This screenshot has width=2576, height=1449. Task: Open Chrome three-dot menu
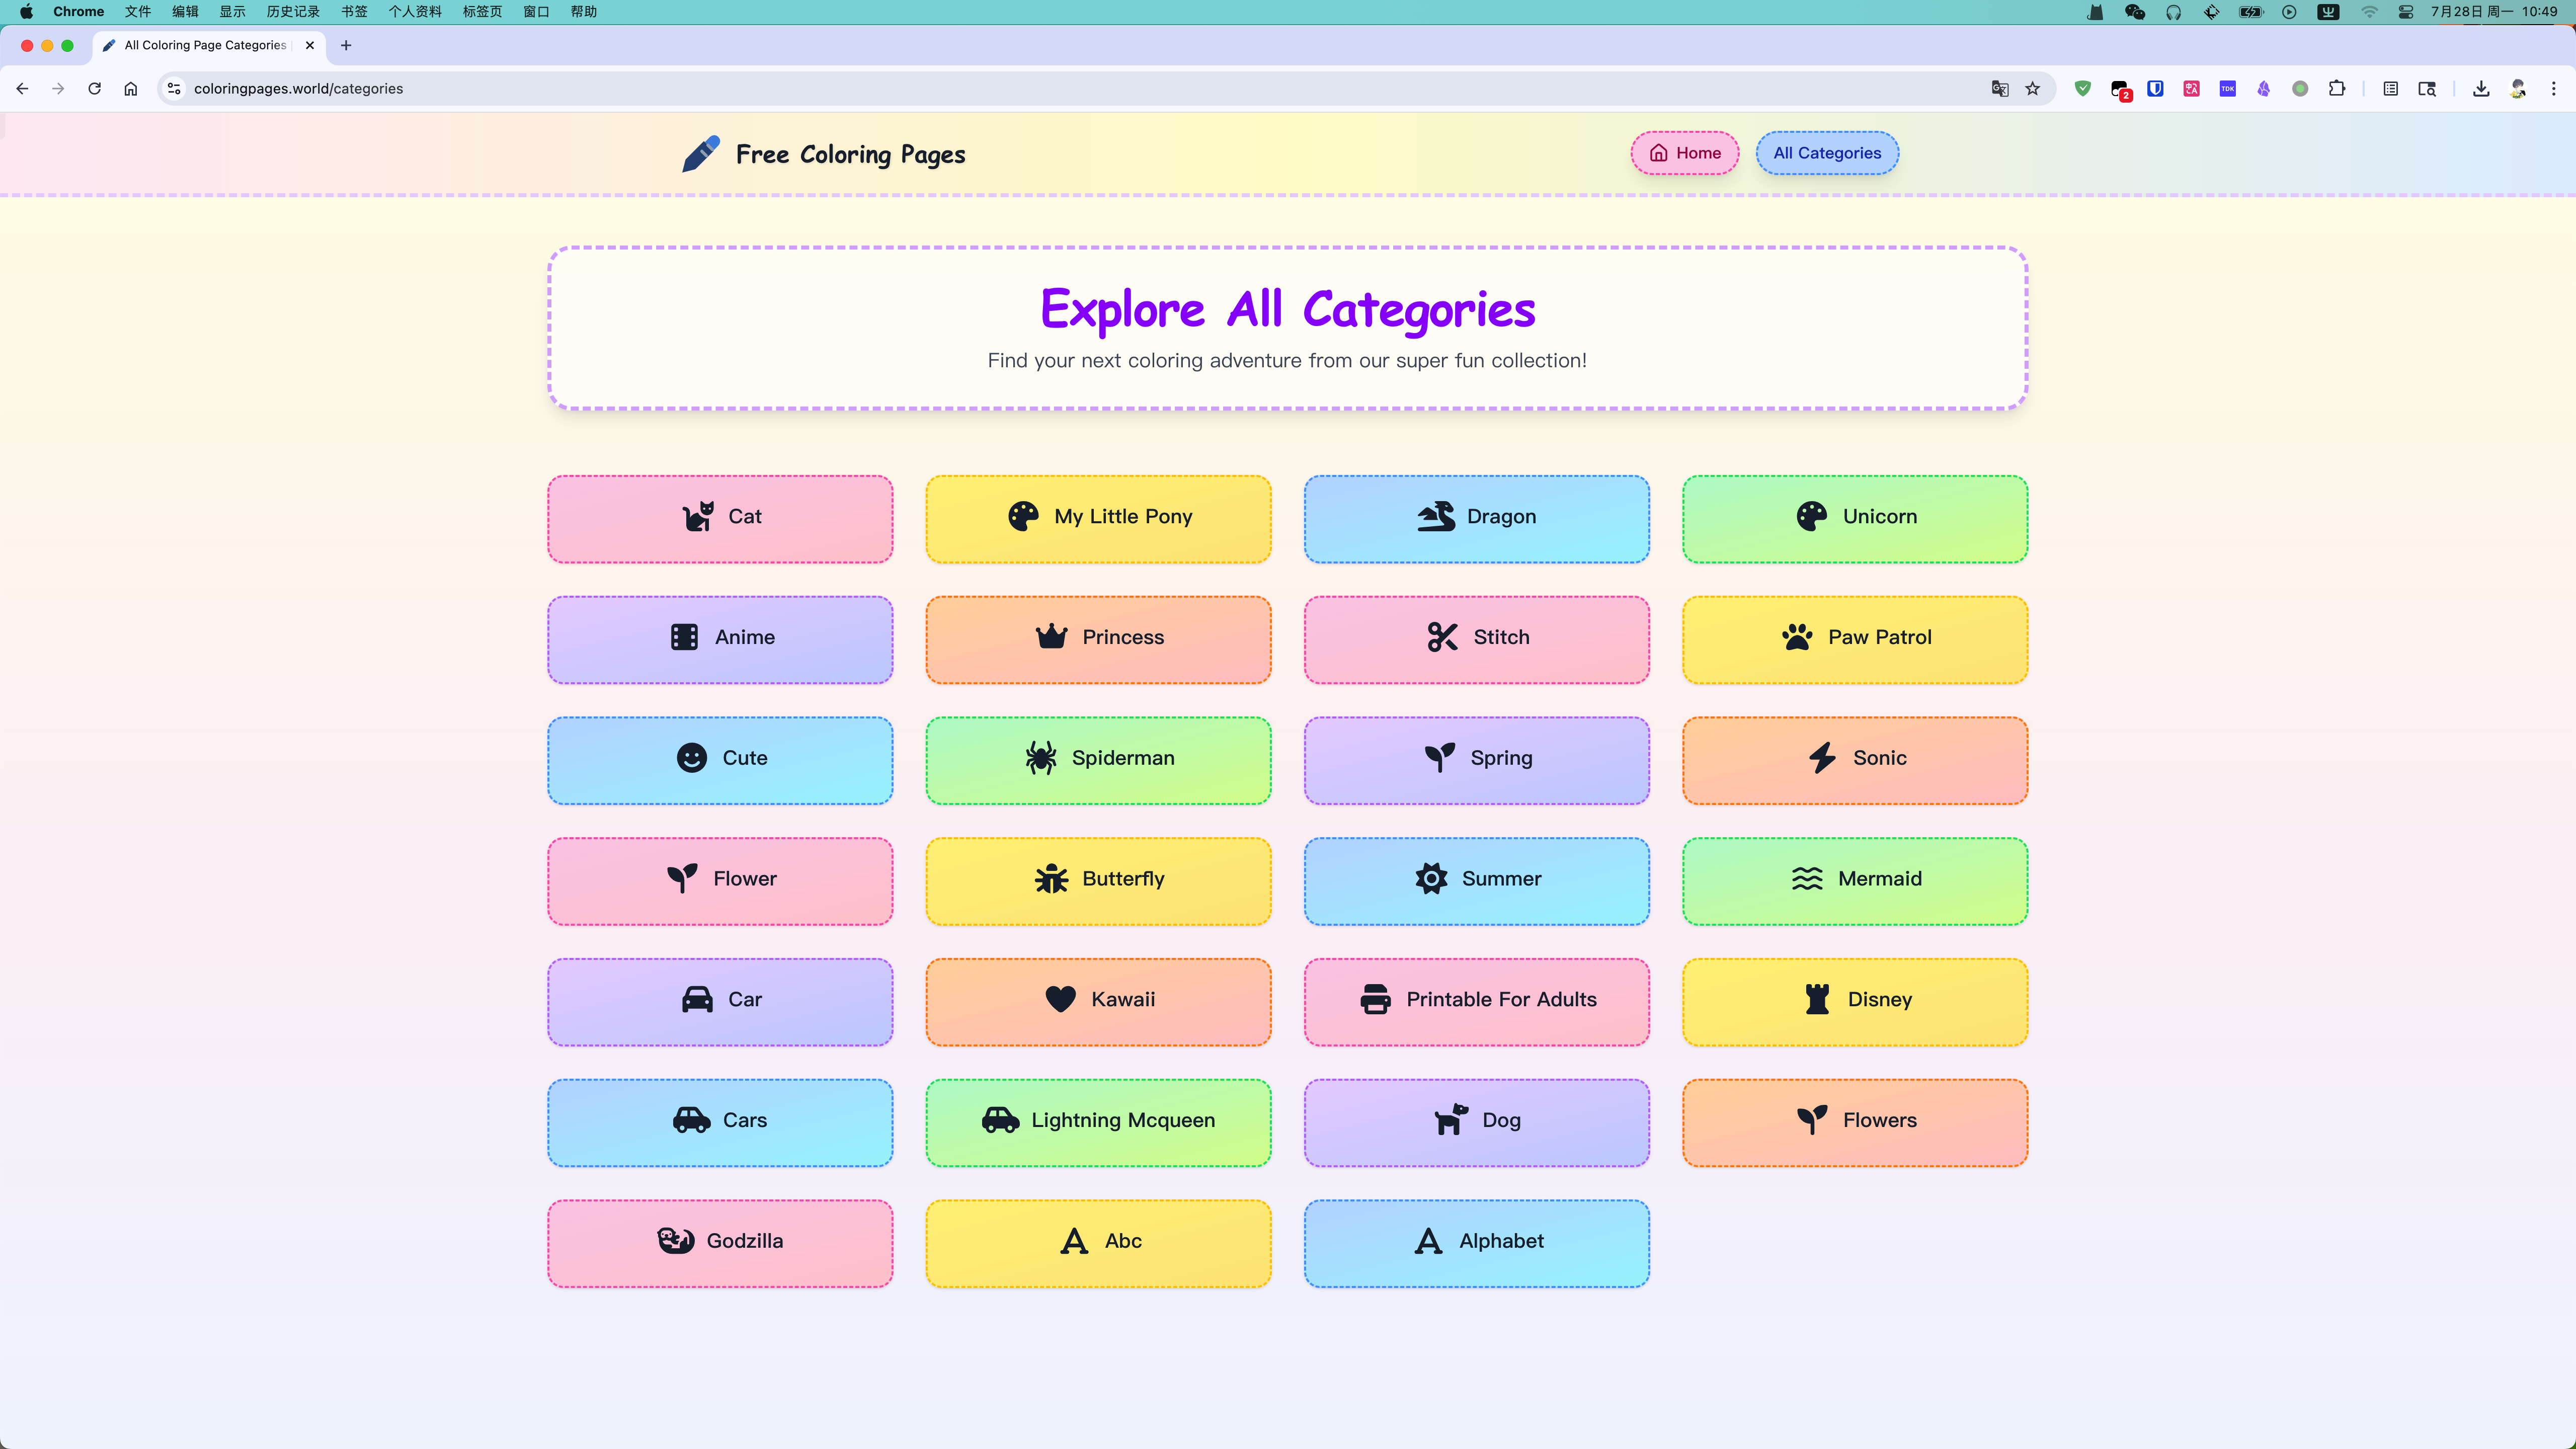click(x=2553, y=89)
